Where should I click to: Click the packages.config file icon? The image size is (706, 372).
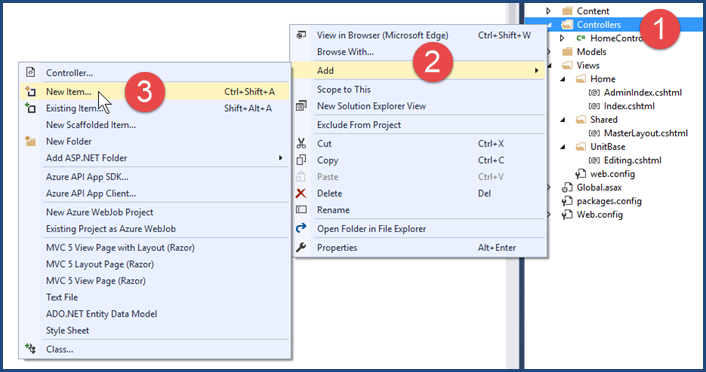(567, 201)
